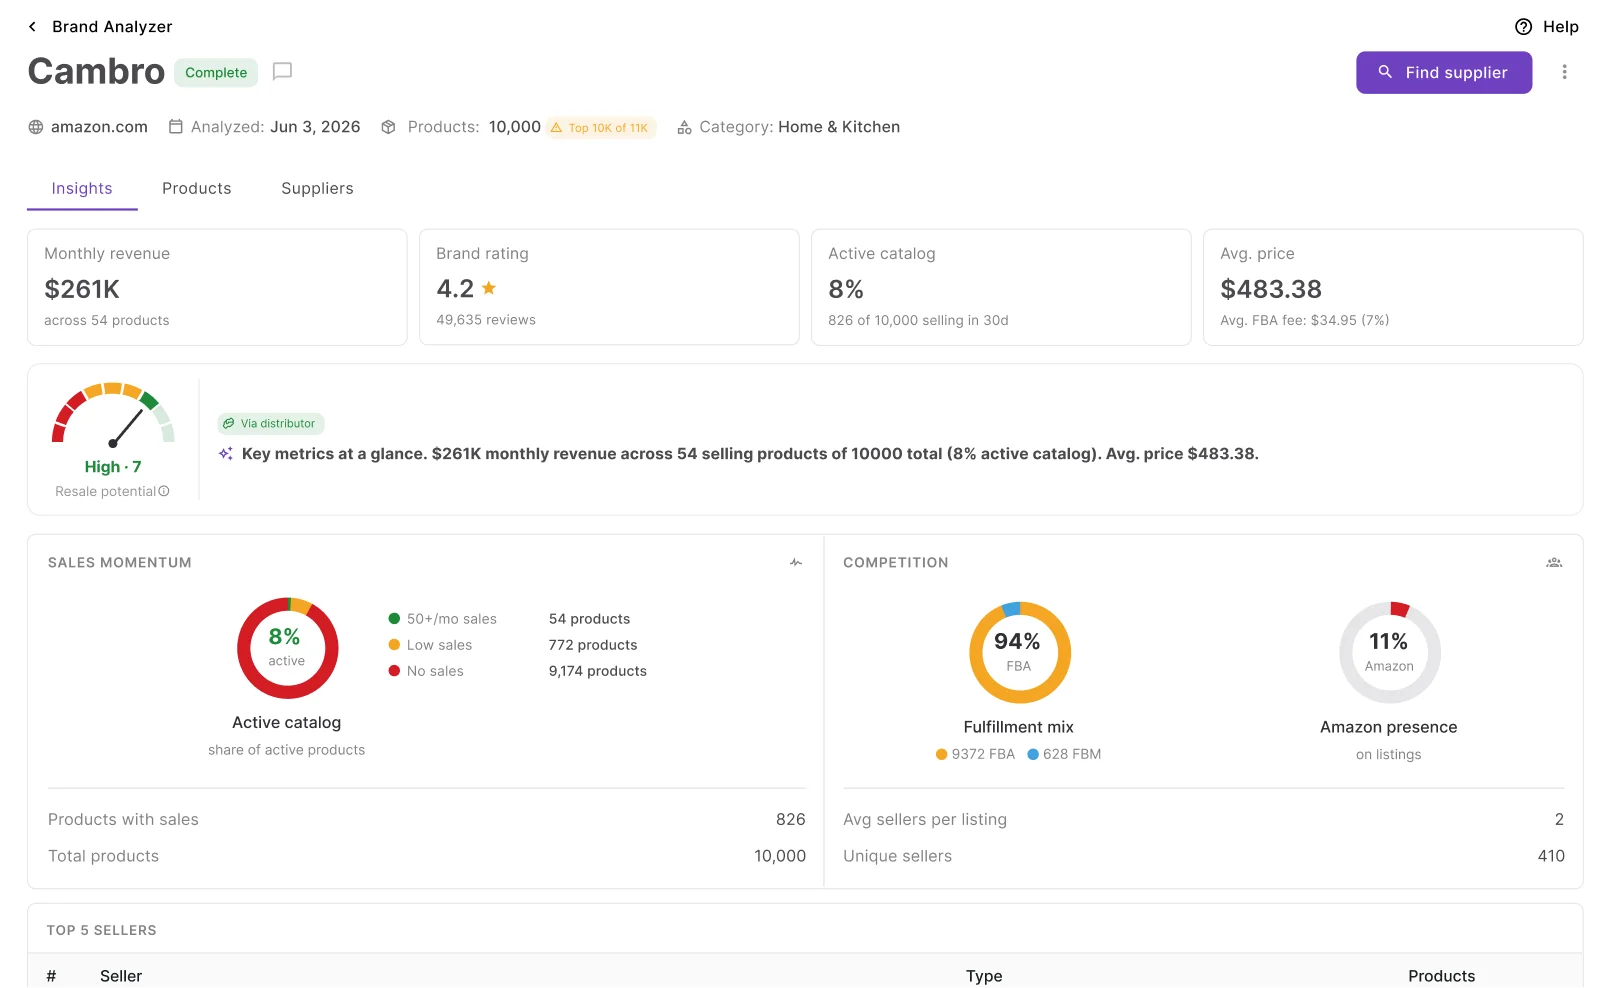Click the Seller column header
The width and height of the screenshot is (1616, 988).
pos(121,976)
